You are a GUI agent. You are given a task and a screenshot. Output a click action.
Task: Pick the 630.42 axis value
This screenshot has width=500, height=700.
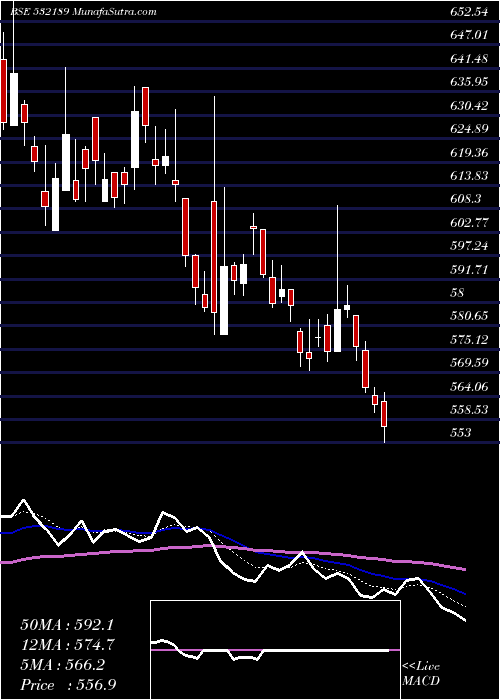(x=469, y=106)
